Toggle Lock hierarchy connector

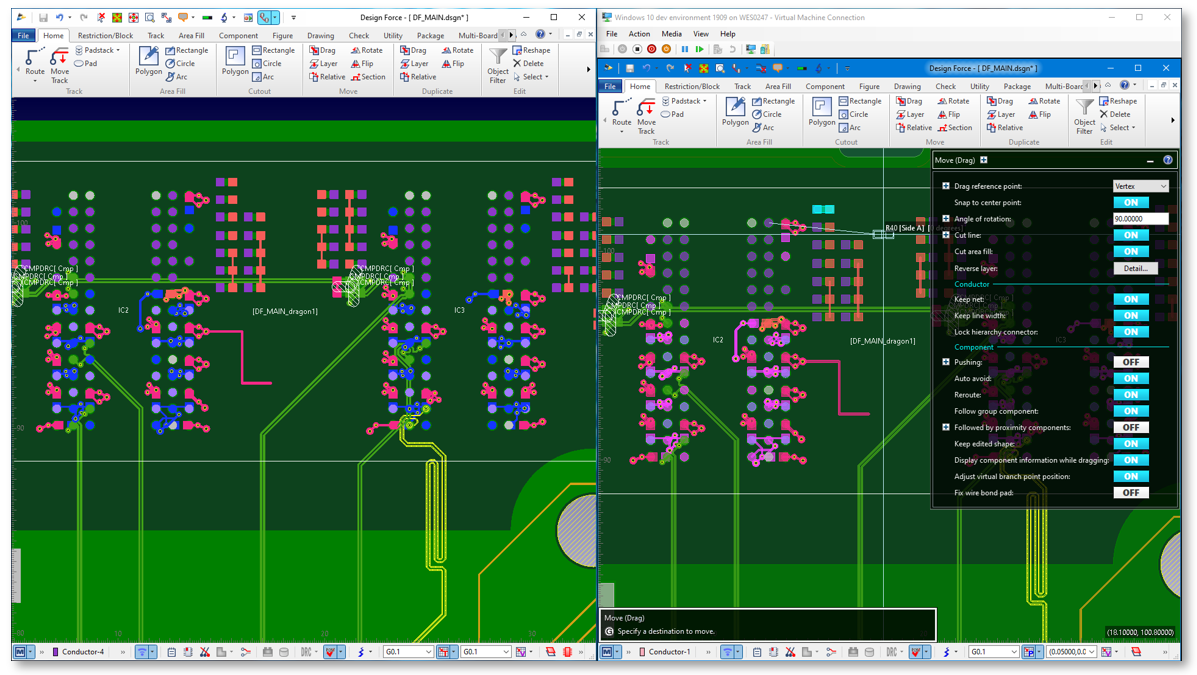point(1131,332)
